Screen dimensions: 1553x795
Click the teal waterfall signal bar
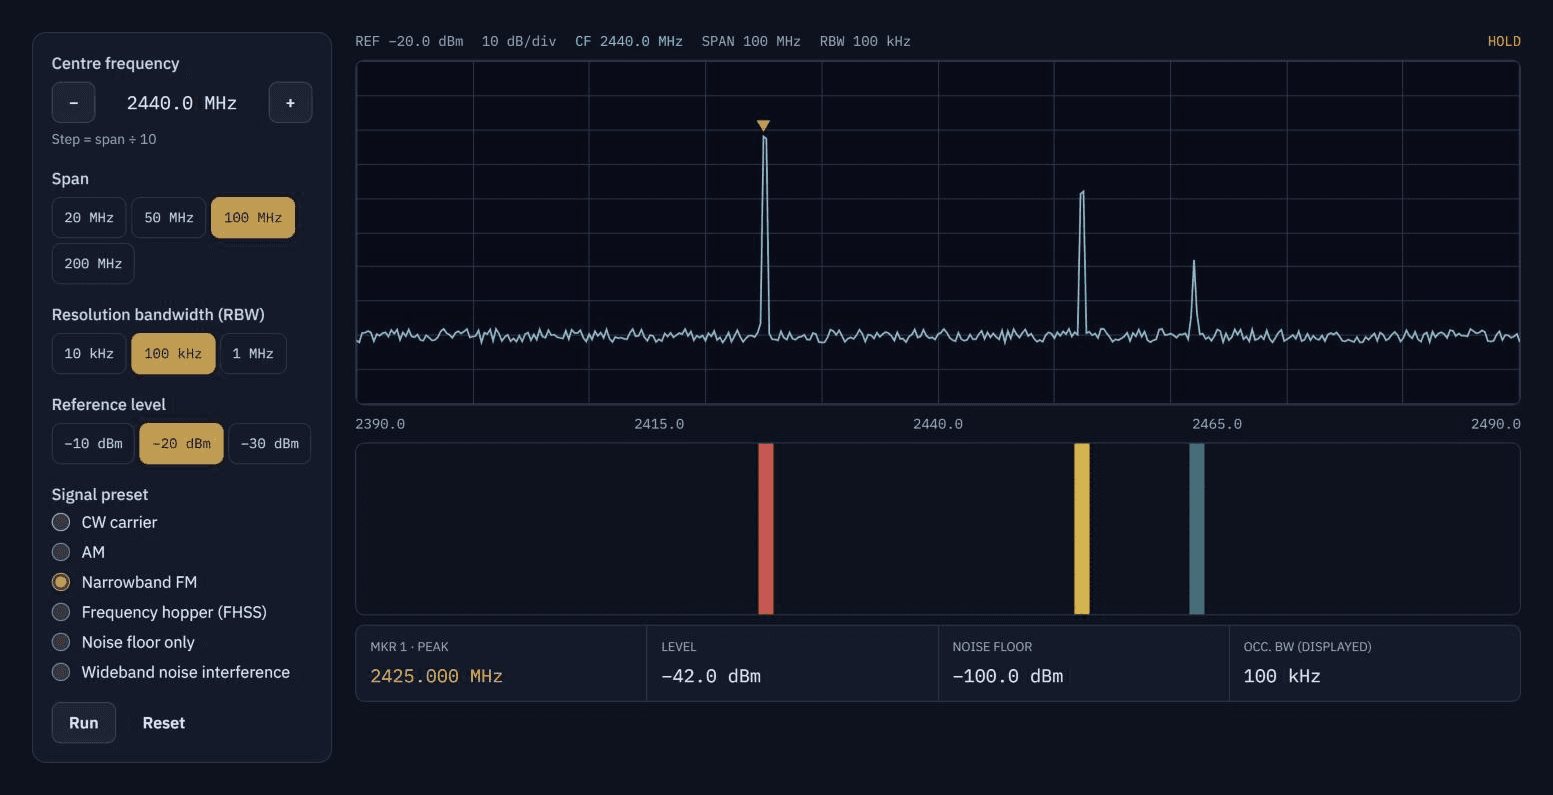tap(1197, 529)
